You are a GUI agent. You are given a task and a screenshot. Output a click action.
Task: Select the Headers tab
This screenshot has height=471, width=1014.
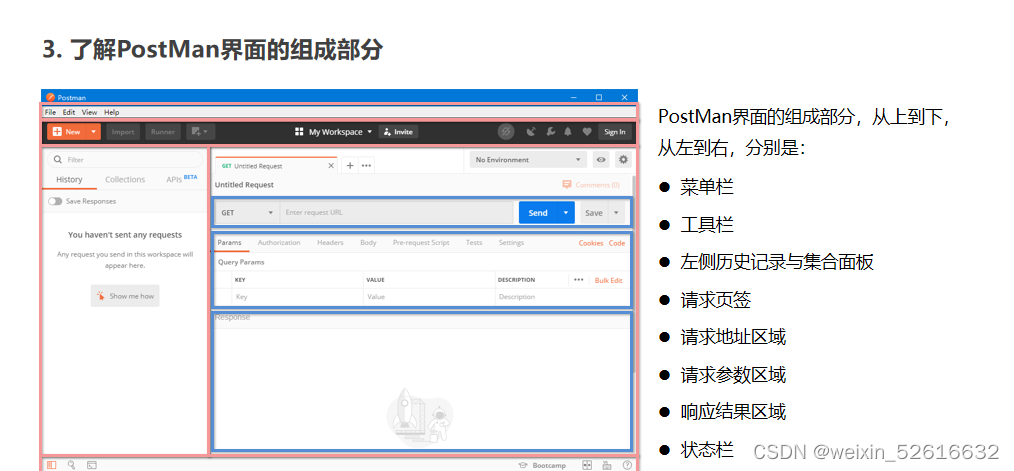coord(330,243)
